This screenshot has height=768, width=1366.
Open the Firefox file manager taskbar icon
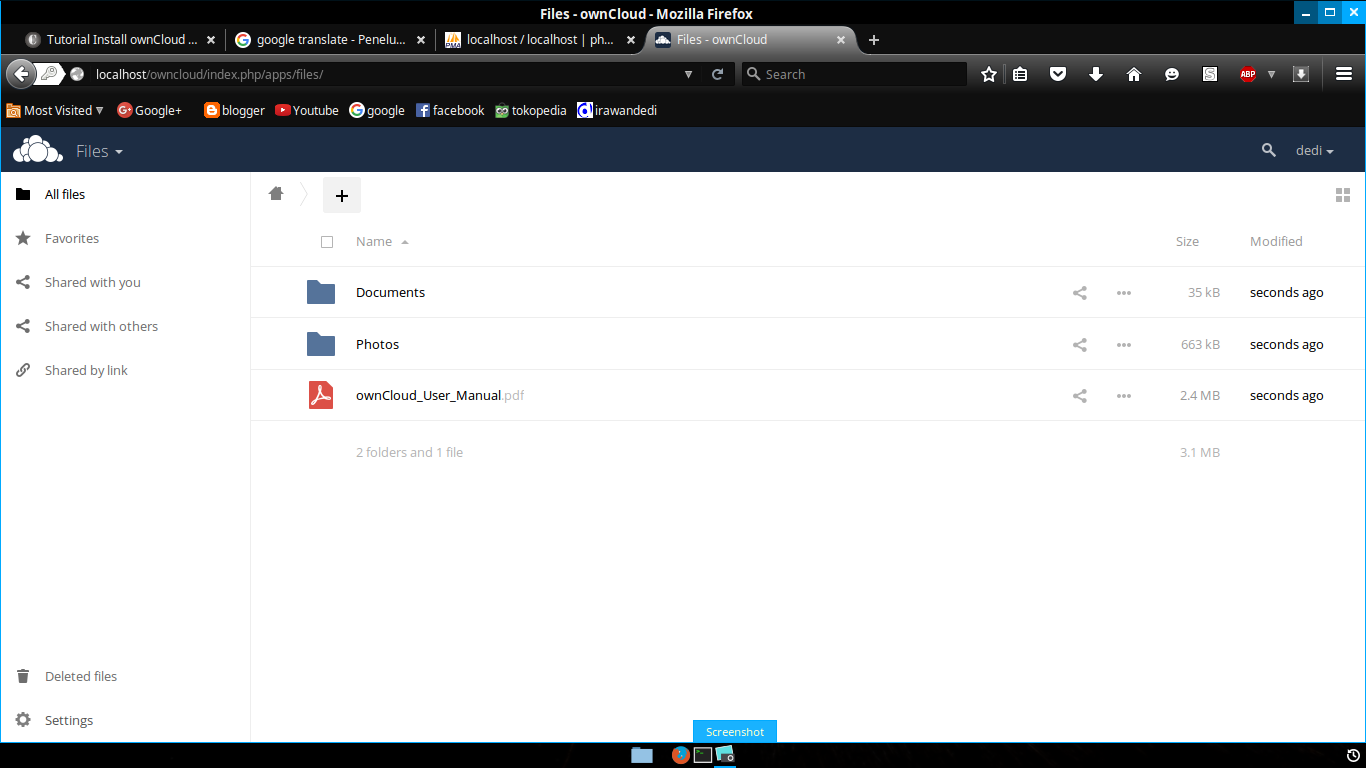[x=641, y=755]
